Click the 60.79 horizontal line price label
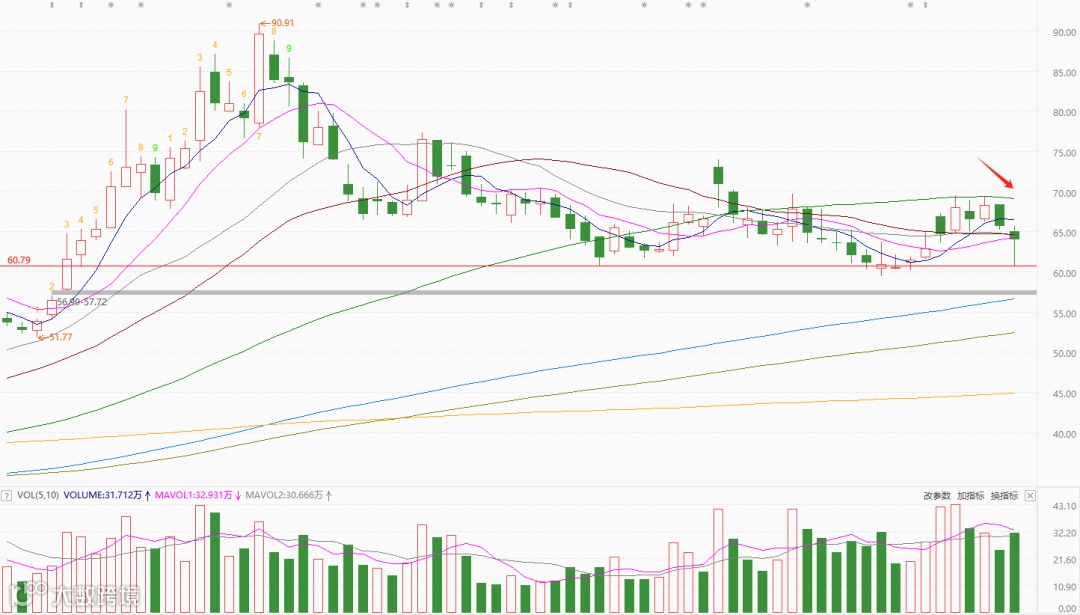1080x615 pixels. tap(19, 260)
